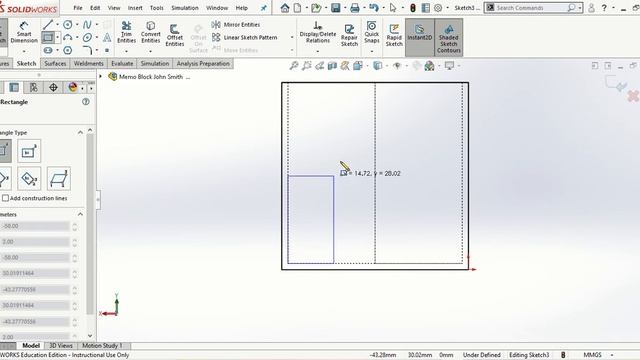Click Trim Entities tool
640x360 pixels.
coord(126,32)
